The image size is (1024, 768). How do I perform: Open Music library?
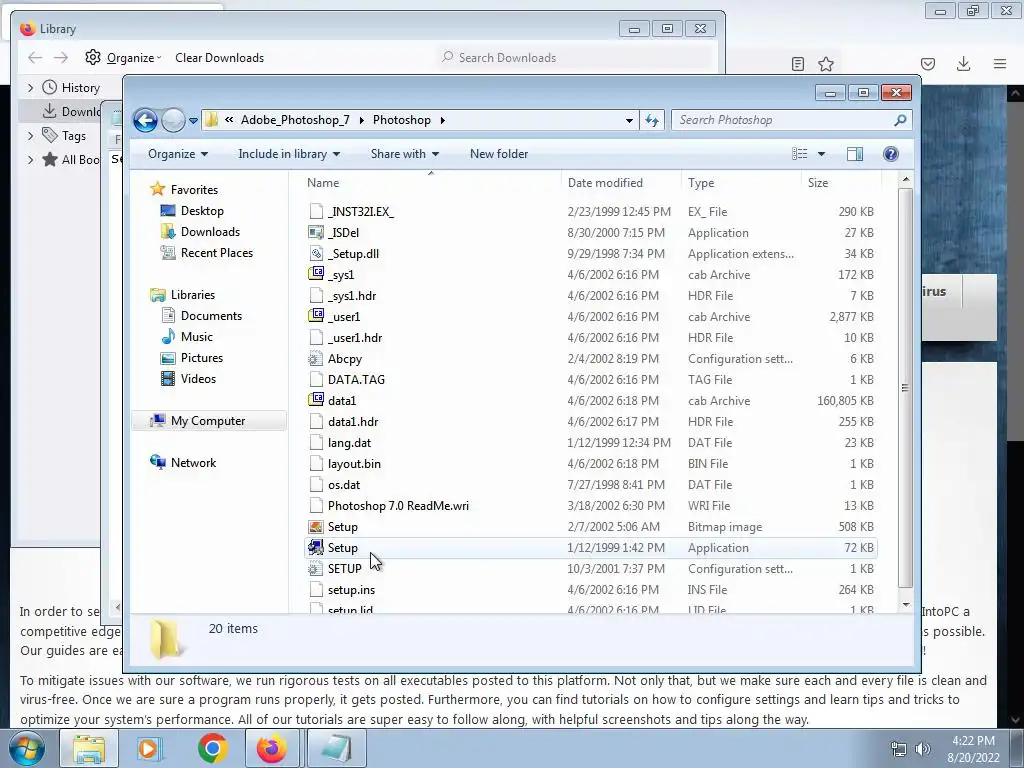click(197, 337)
